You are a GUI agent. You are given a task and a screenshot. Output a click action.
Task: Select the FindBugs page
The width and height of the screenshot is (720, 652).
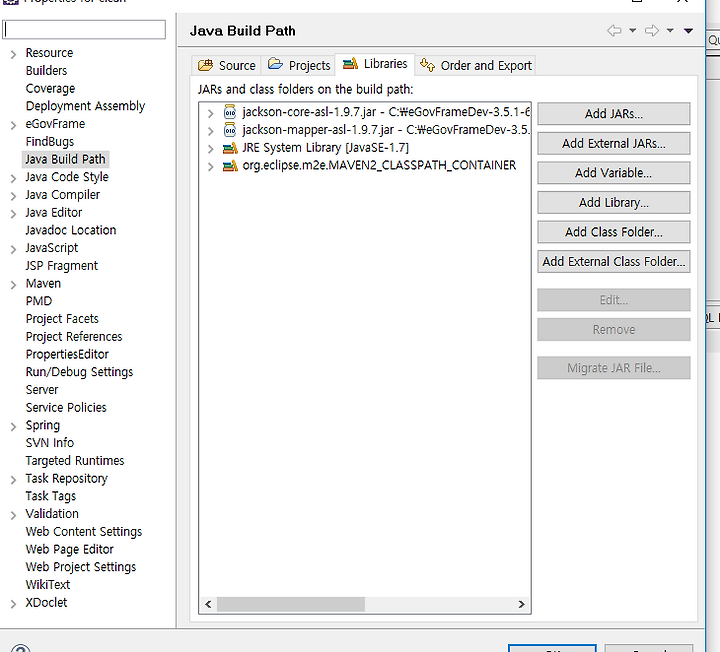click(x=50, y=141)
